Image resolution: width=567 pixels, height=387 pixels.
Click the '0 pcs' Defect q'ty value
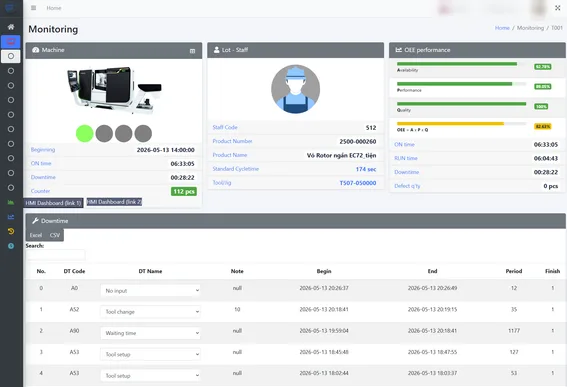pos(551,186)
